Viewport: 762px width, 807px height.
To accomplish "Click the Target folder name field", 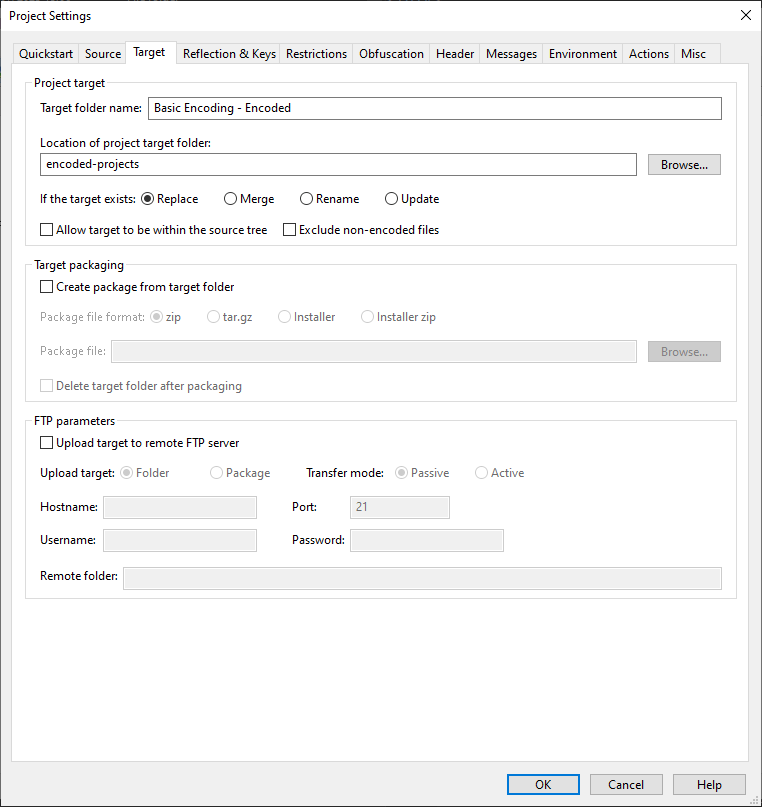I will (435, 109).
